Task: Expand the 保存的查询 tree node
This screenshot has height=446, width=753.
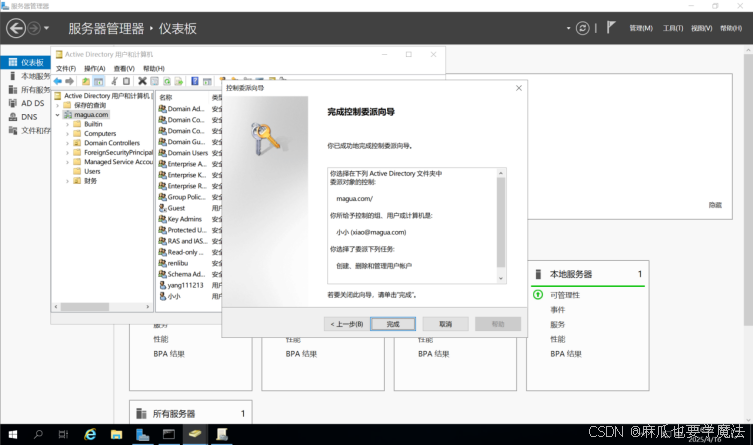Action: click(58, 105)
